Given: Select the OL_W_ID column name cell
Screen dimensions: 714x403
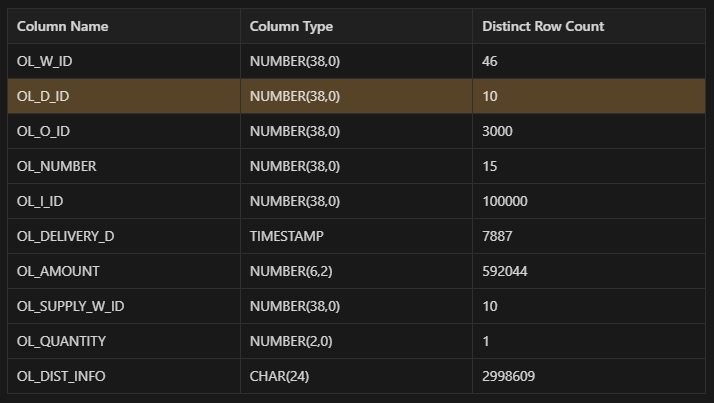Looking at the screenshot, I should pyautogui.click(x=124, y=61).
